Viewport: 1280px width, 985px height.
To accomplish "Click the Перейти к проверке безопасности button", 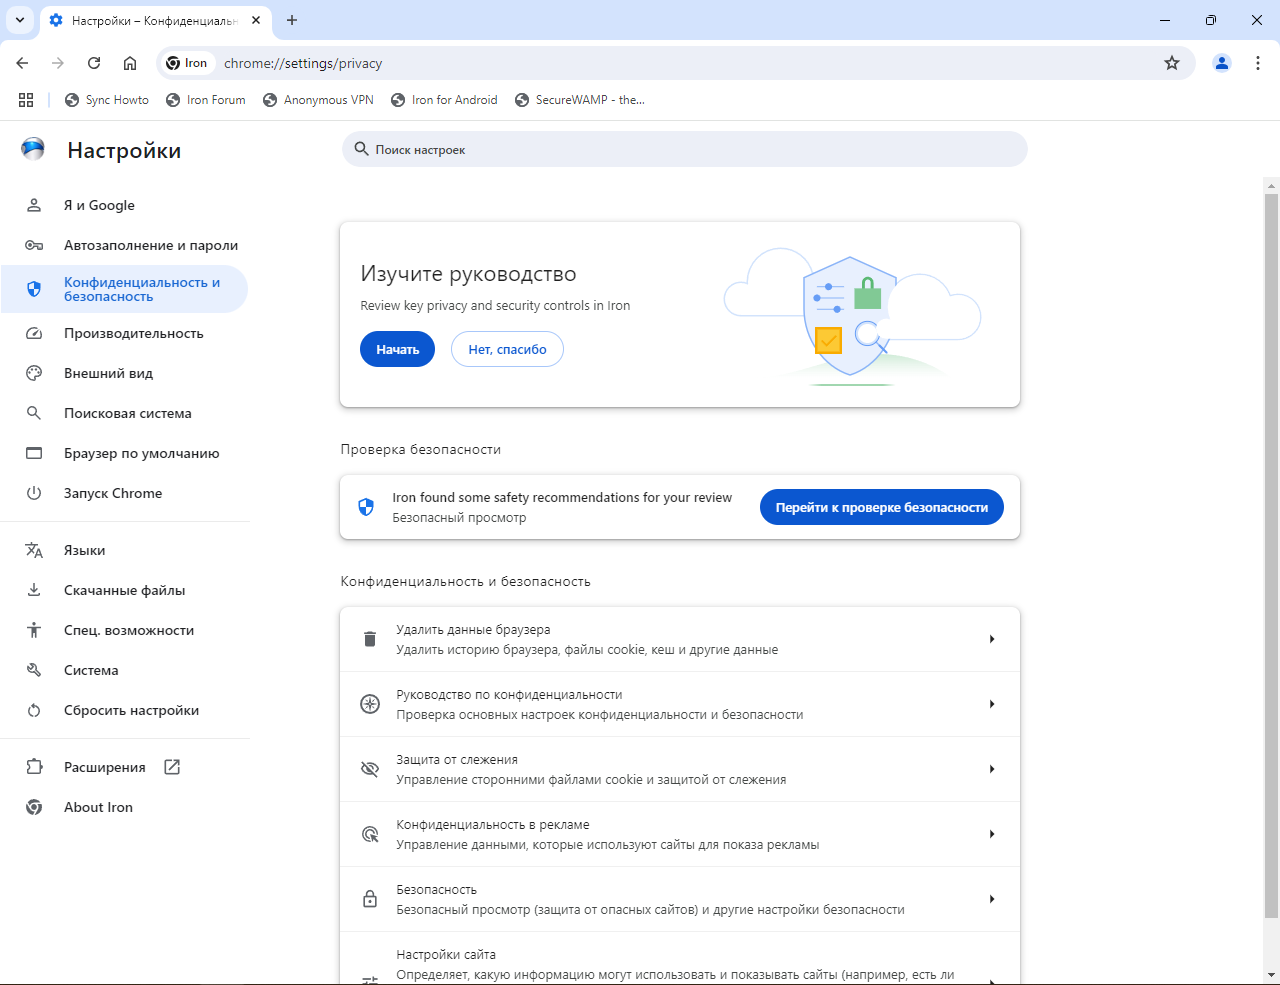I will click(881, 507).
